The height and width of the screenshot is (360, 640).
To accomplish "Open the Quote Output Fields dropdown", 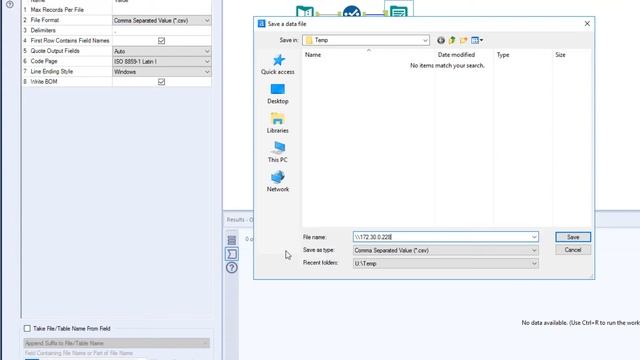I will [x=162, y=51].
